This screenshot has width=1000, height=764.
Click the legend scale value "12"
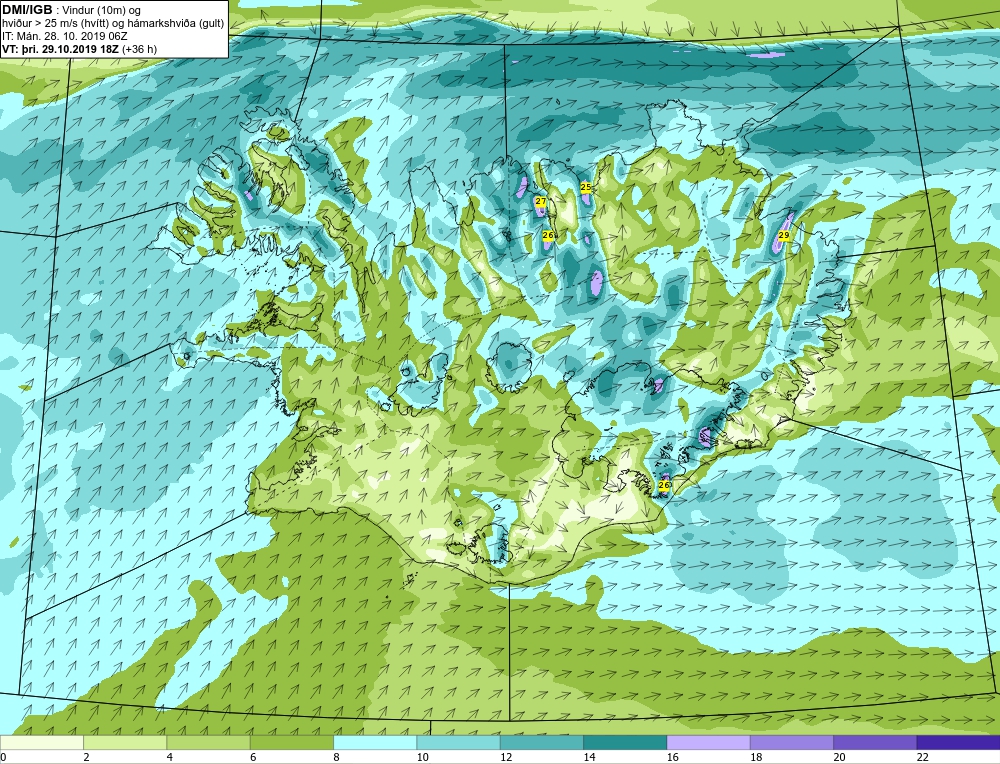click(506, 757)
